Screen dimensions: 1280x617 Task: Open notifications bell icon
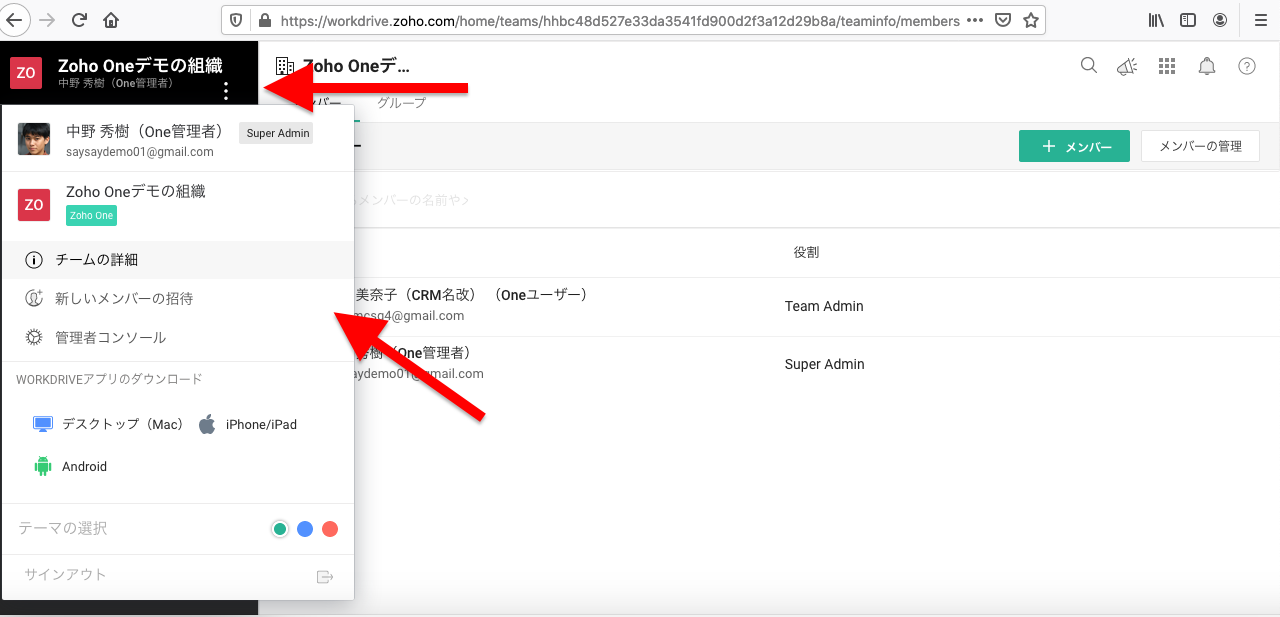point(1207,66)
